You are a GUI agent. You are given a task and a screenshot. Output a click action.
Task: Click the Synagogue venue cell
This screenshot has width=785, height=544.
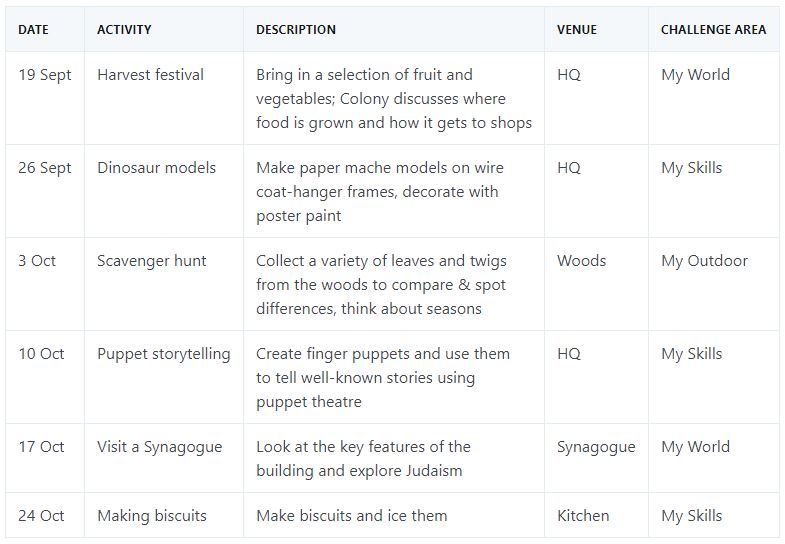(x=596, y=447)
